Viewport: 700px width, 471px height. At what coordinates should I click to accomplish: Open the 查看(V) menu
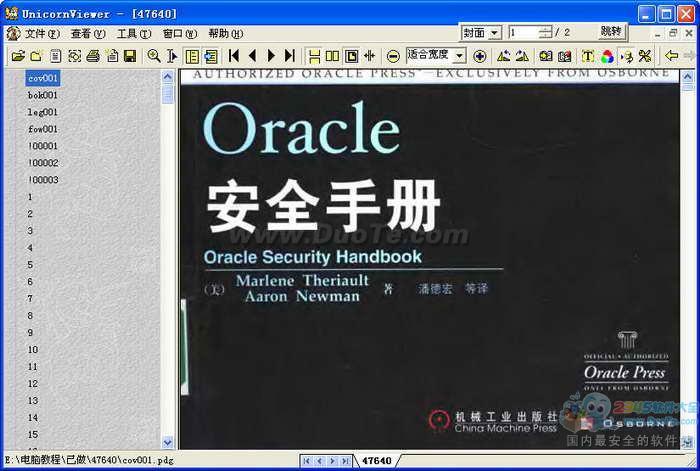88,33
